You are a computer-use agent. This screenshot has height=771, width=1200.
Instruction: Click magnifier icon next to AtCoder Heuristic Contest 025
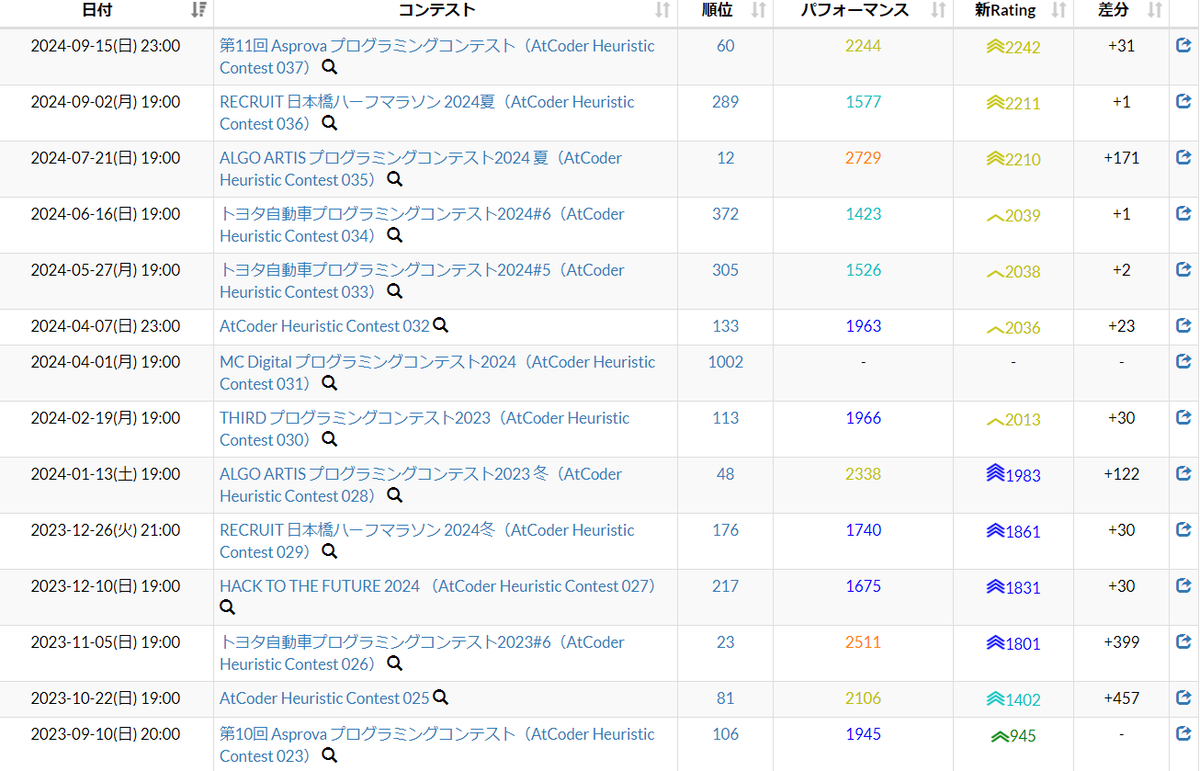point(441,698)
